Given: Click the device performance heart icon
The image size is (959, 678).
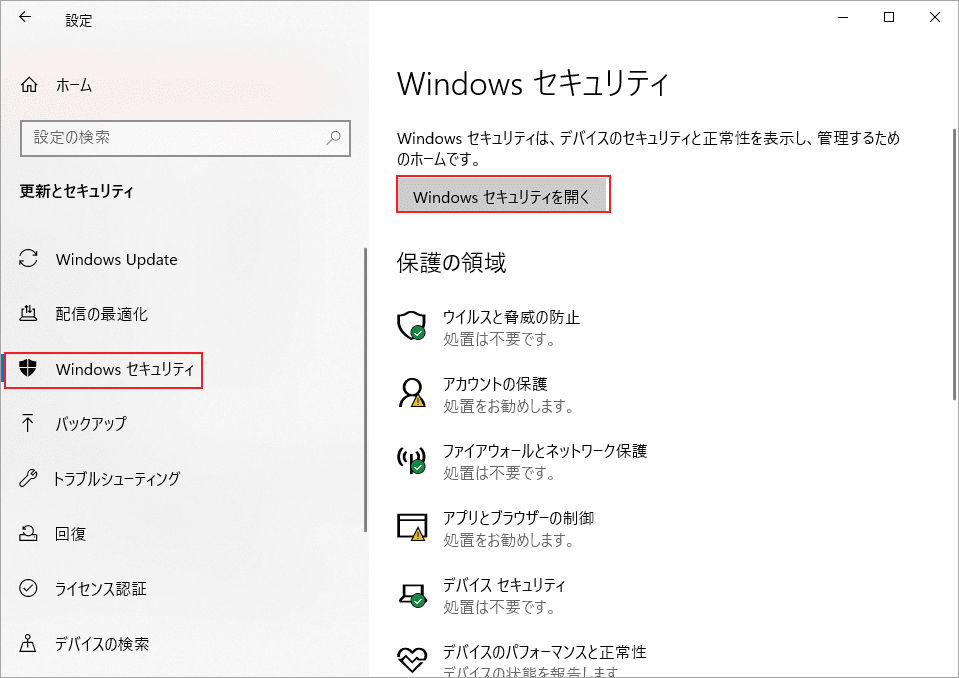Looking at the screenshot, I should [x=412, y=659].
